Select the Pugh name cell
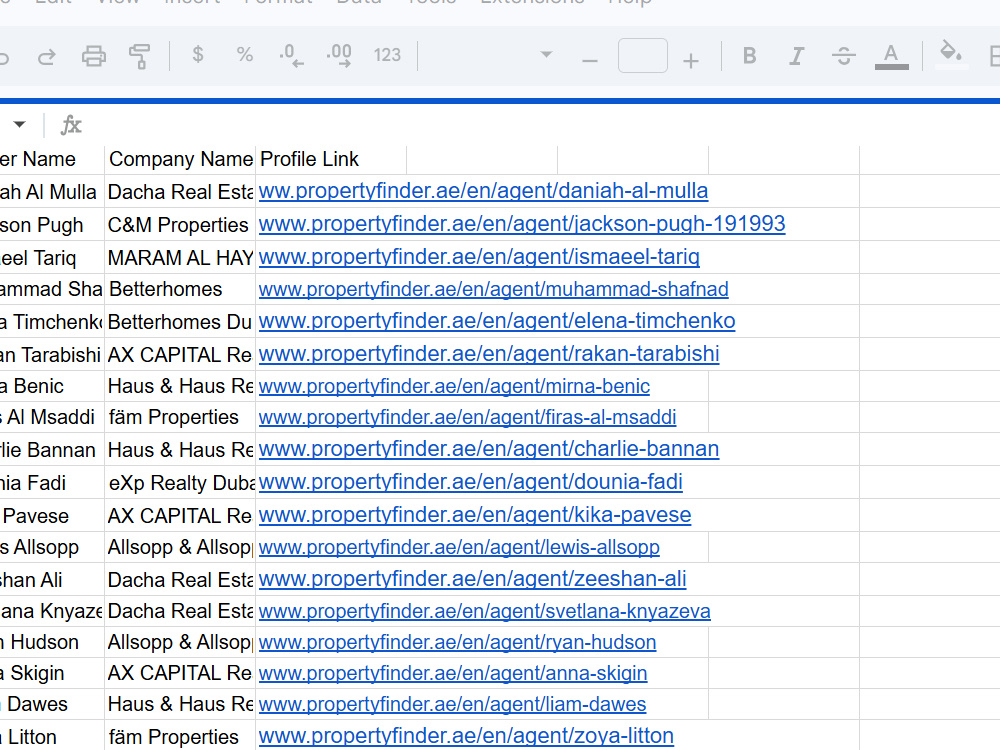1000x750 pixels. (x=52, y=224)
